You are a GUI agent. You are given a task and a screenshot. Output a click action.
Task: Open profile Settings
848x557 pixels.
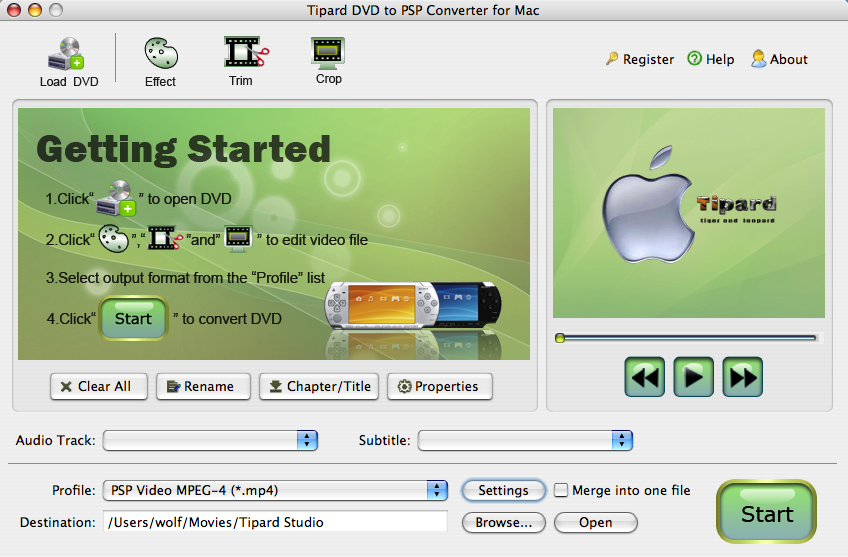(x=504, y=490)
